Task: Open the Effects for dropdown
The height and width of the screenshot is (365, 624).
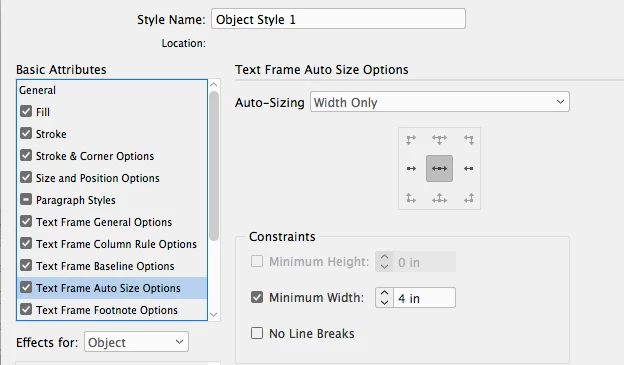Action: [136, 342]
